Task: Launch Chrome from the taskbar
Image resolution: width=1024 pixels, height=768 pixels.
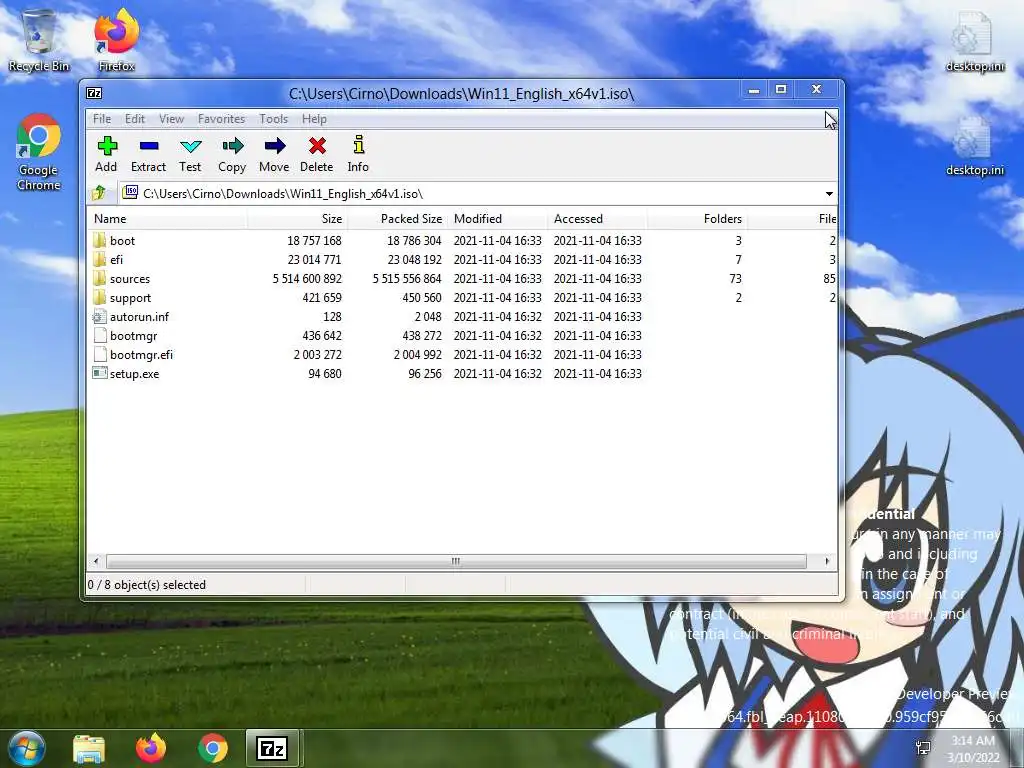Action: (x=213, y=748)
